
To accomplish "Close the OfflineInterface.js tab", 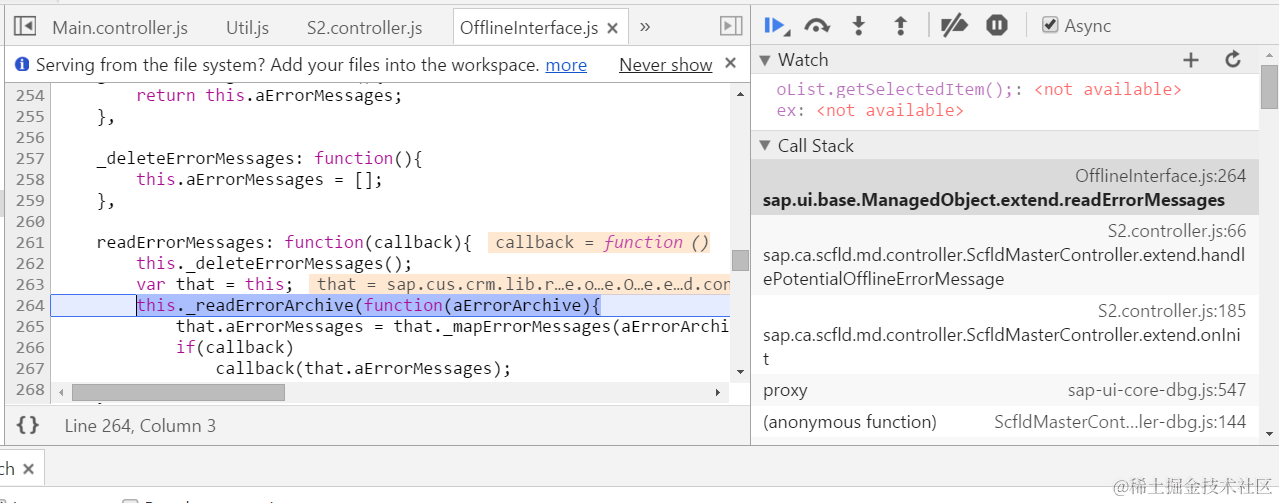I will click(x=613, y=28).
